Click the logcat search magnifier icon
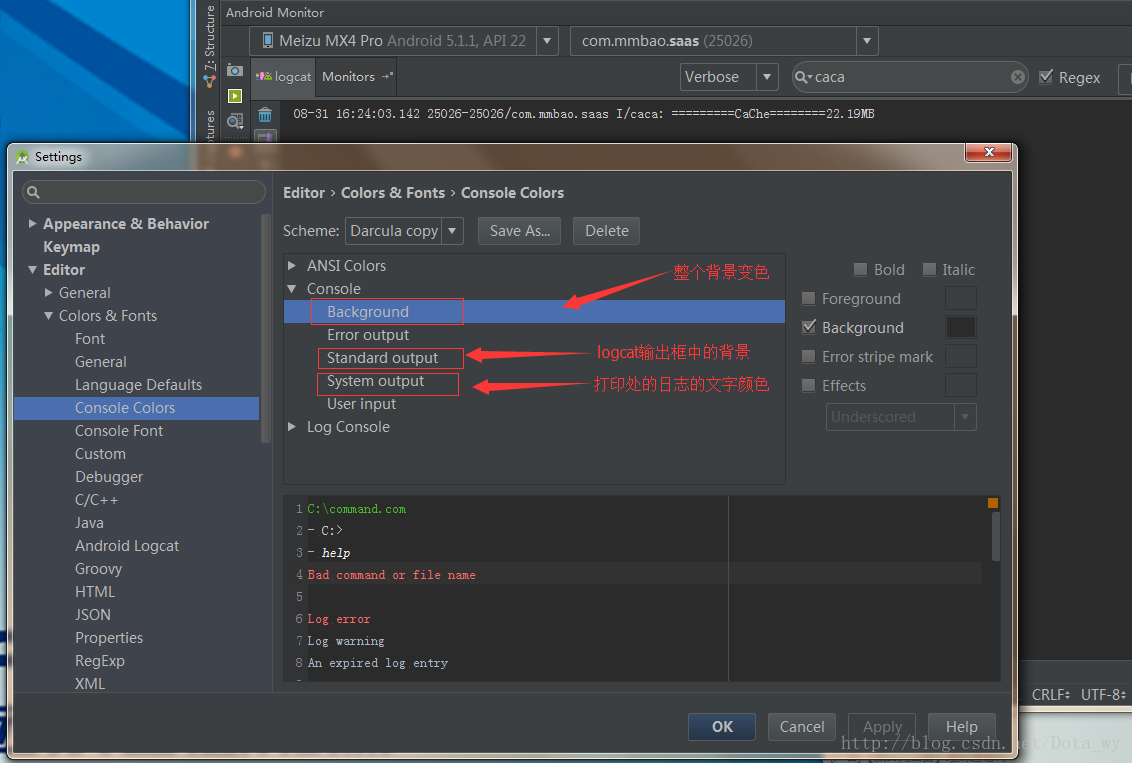The width and height of the screenshot is (1132, 763). click(x=802, y=77)
